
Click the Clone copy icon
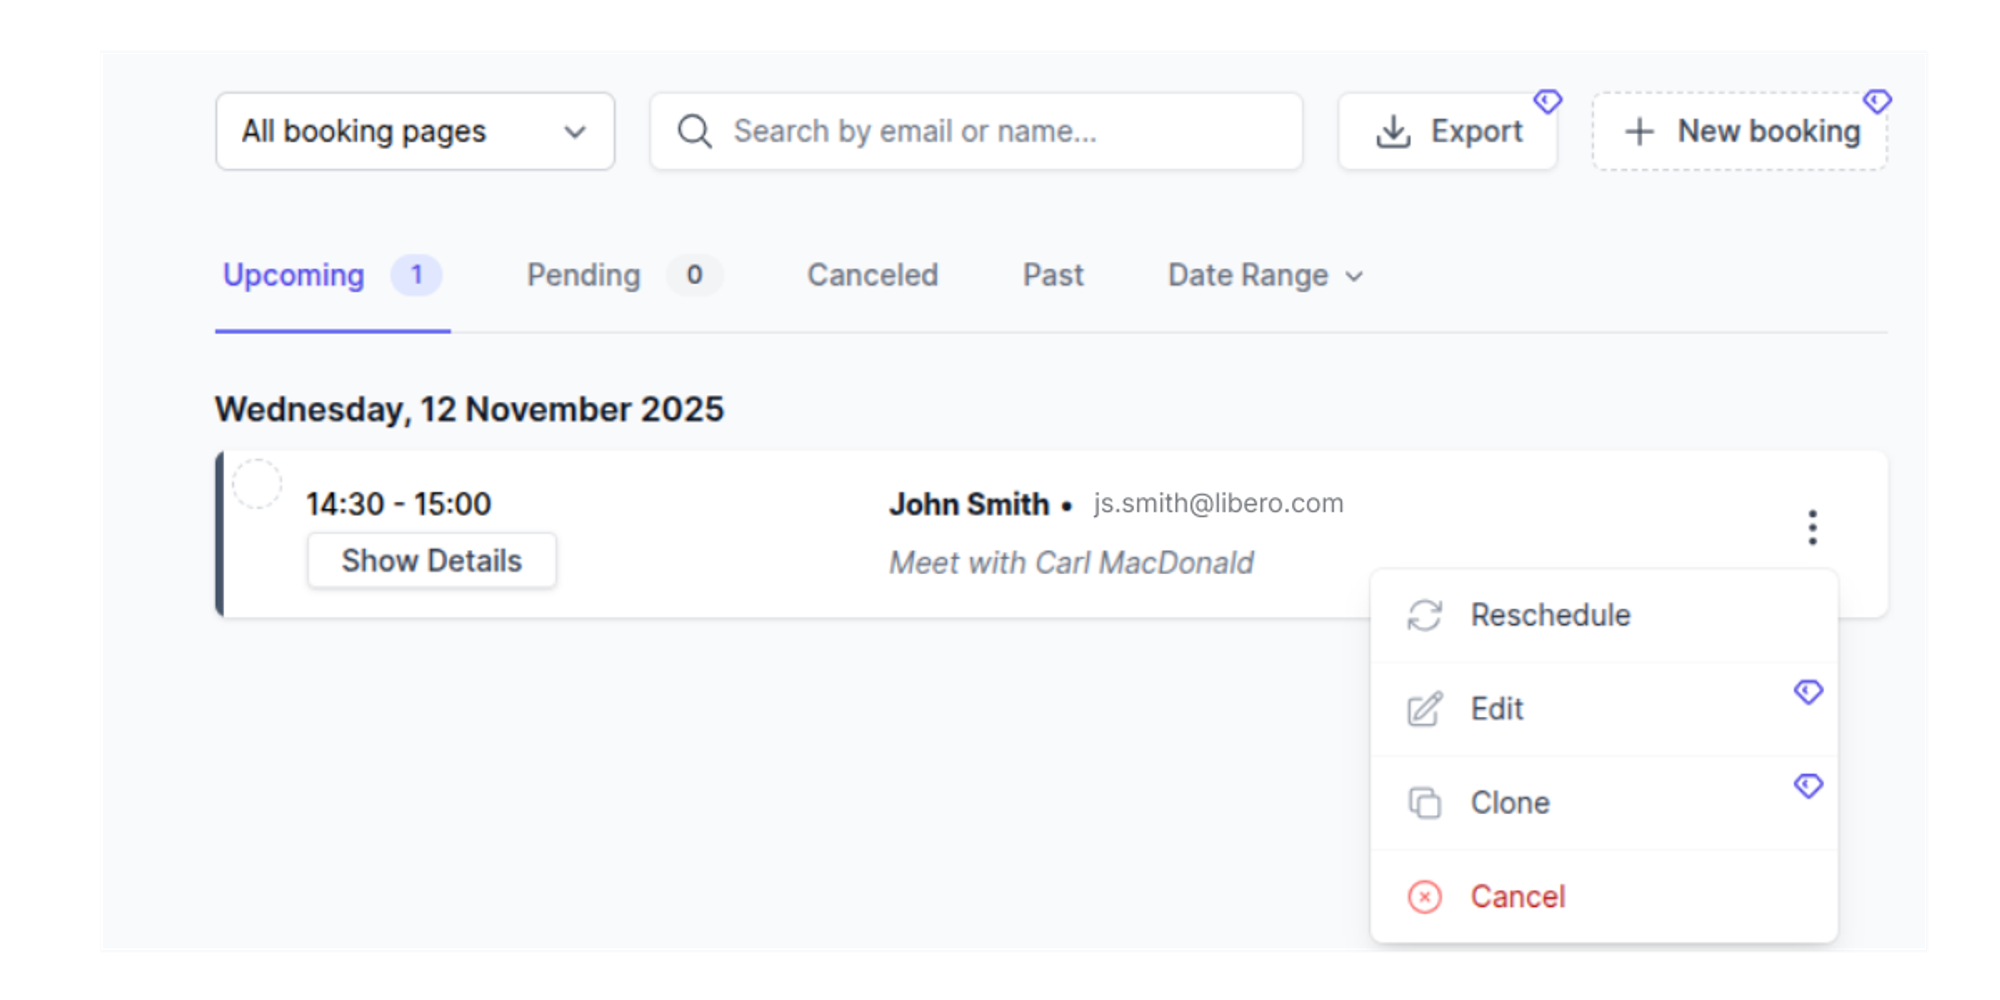(1424, 801)
